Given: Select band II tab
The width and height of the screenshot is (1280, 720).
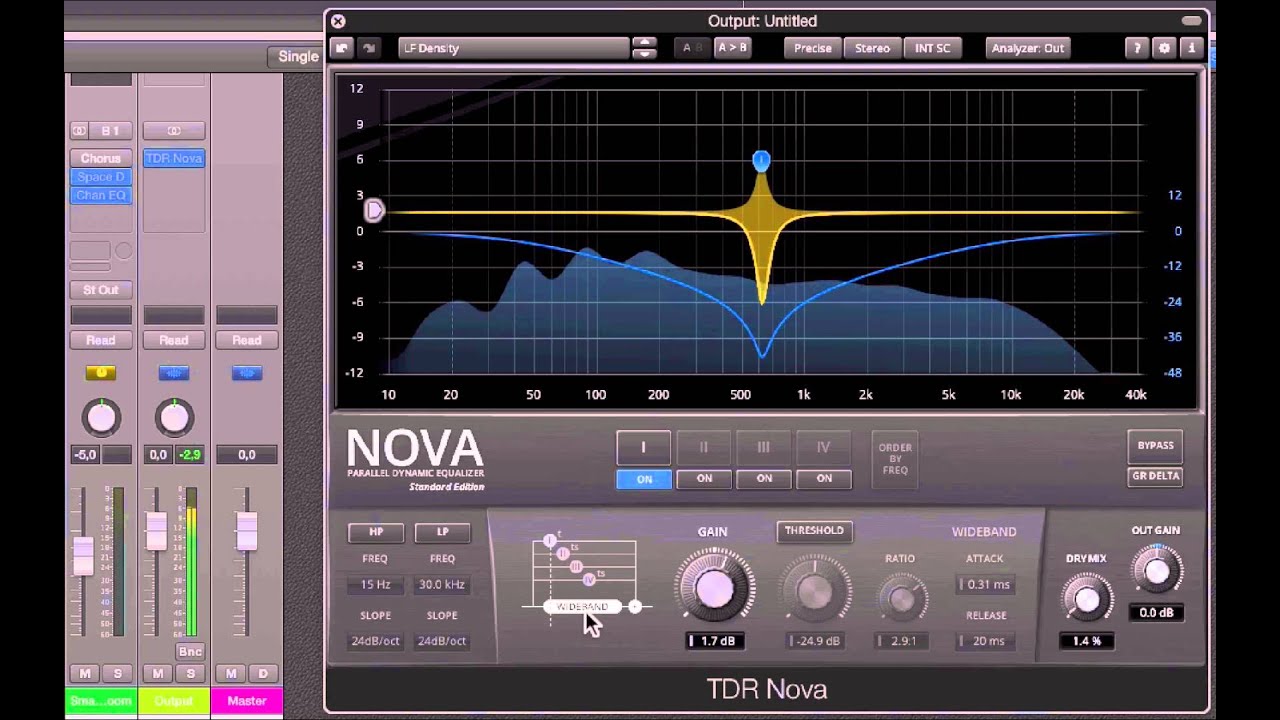Looking at the screenshot, I should (x=703, y=447).
